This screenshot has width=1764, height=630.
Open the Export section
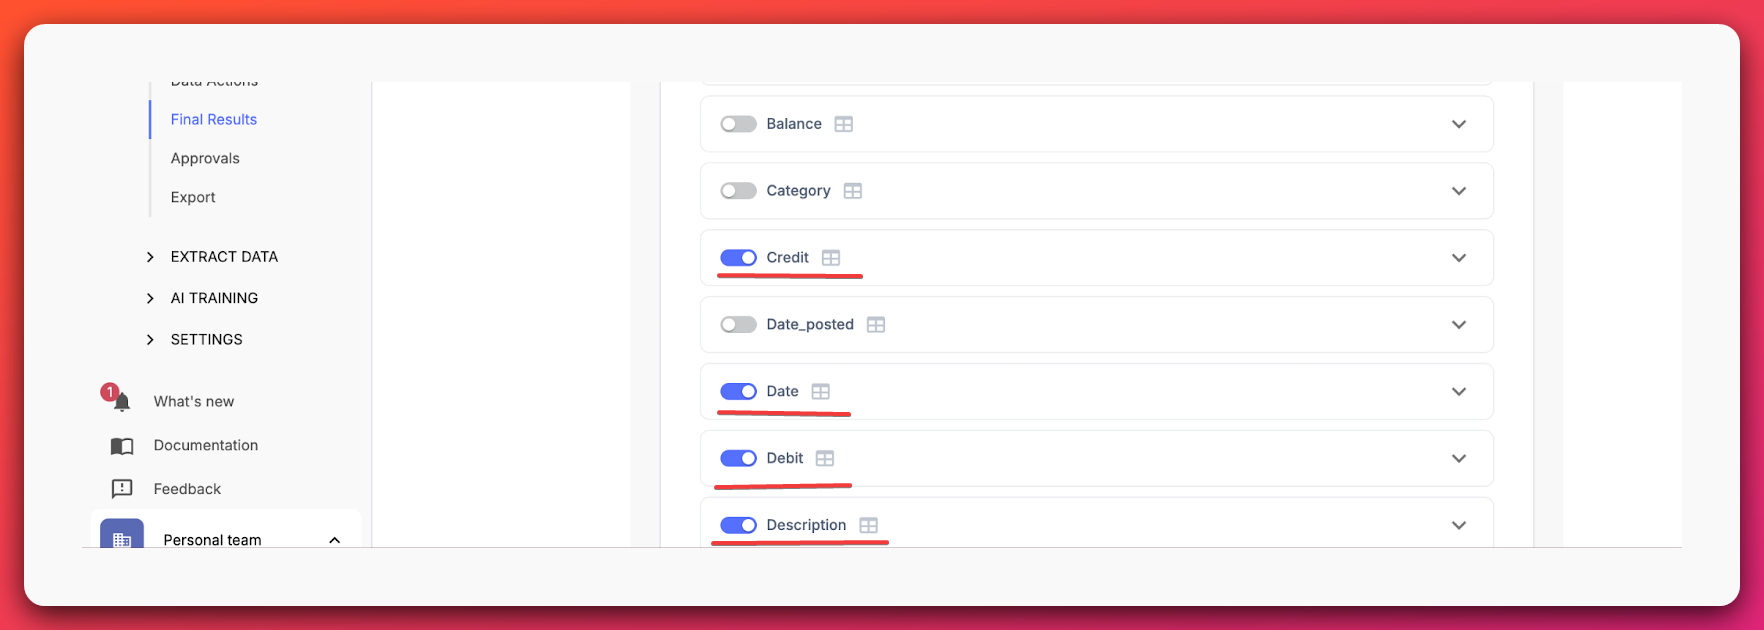click(x=192, y=197)
